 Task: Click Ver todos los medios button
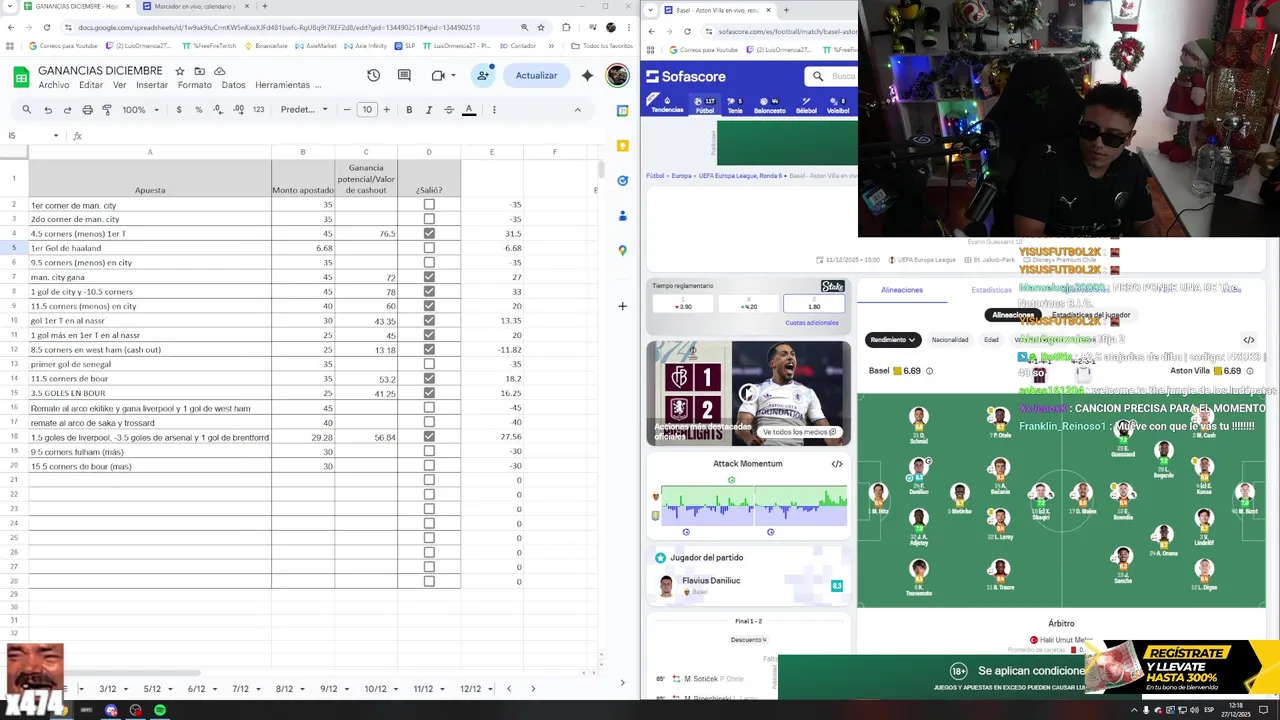(799, 432)
